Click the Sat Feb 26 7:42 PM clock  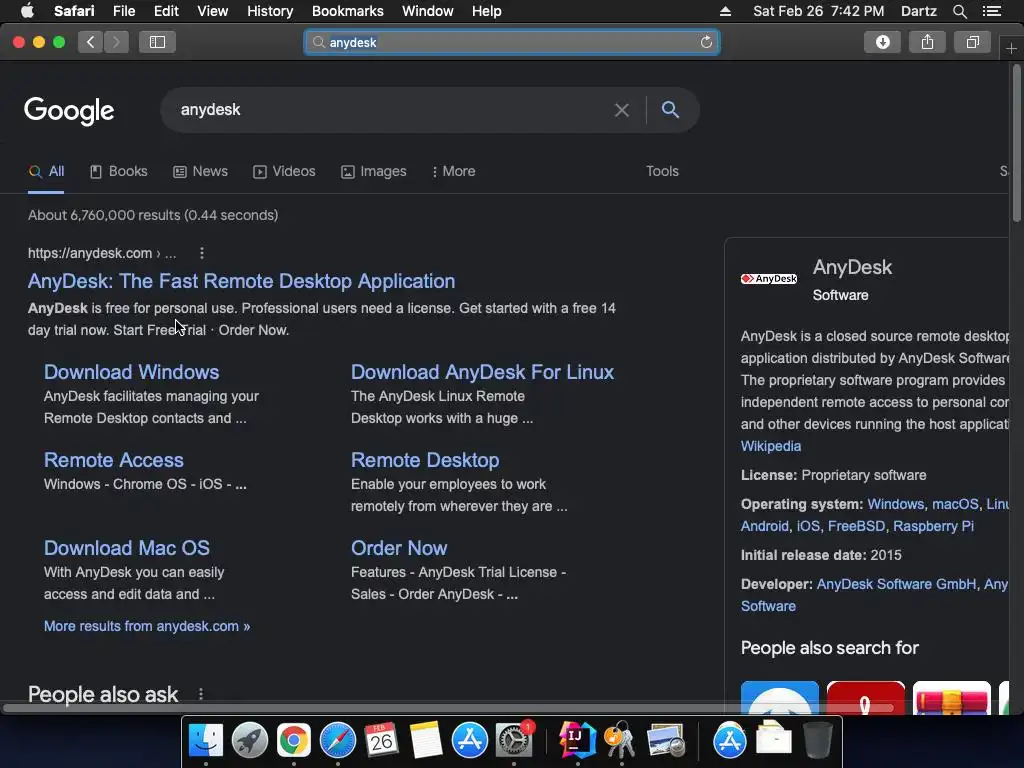(x=818, y=11)
